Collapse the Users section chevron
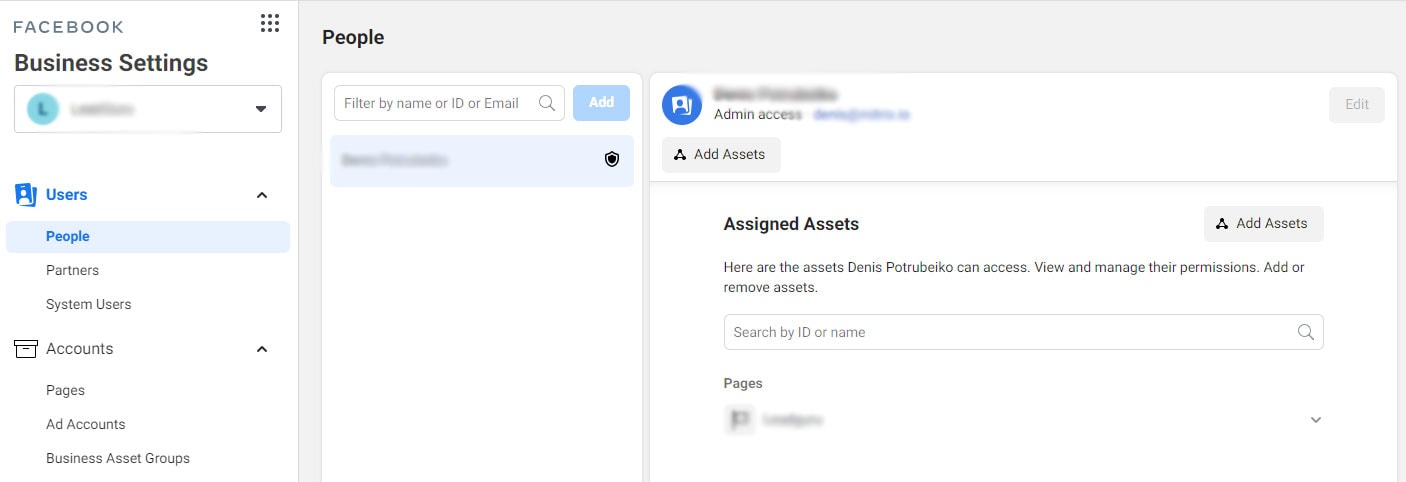 (262, 195)
